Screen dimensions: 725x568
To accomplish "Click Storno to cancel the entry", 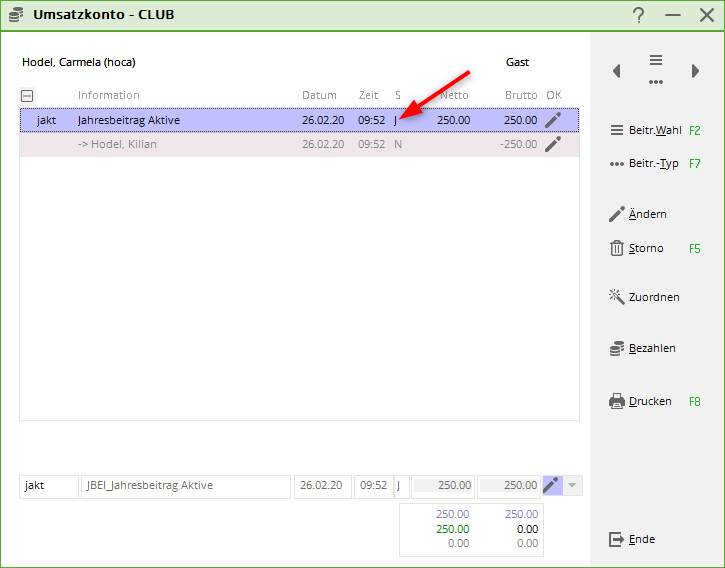I will (645, 248).
